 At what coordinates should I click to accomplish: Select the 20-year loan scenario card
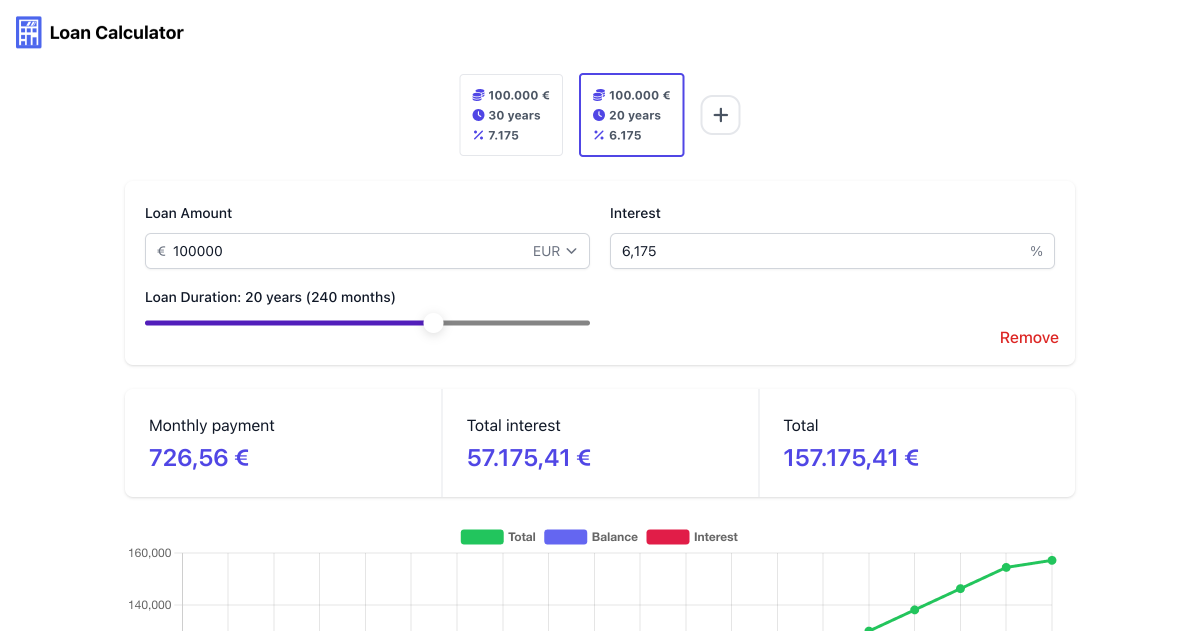(631, 115)
